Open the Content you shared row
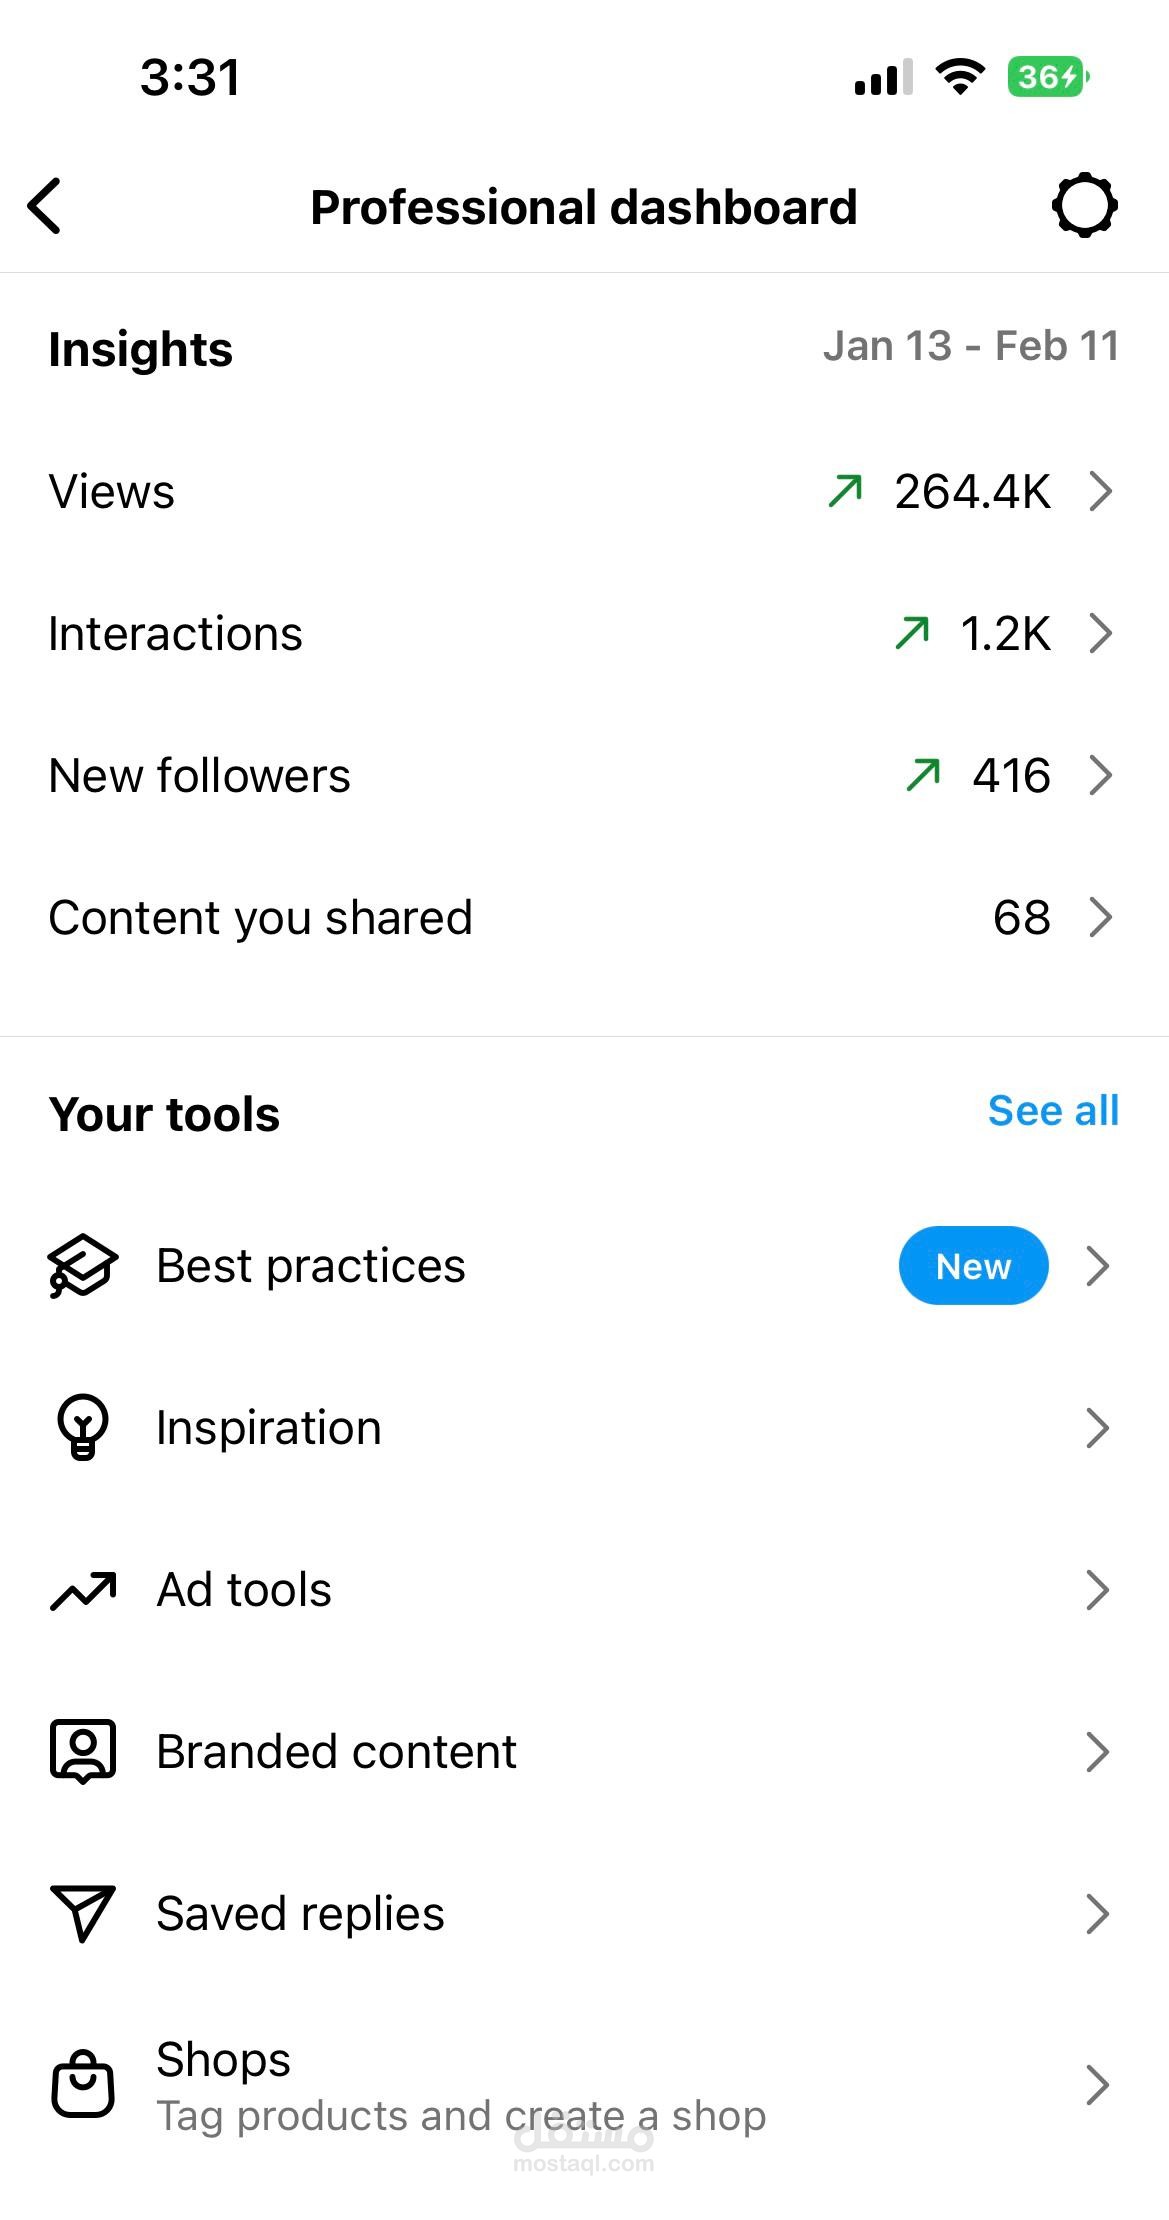Viewport: 1169px width, 2220px height. tap(260, 918)
